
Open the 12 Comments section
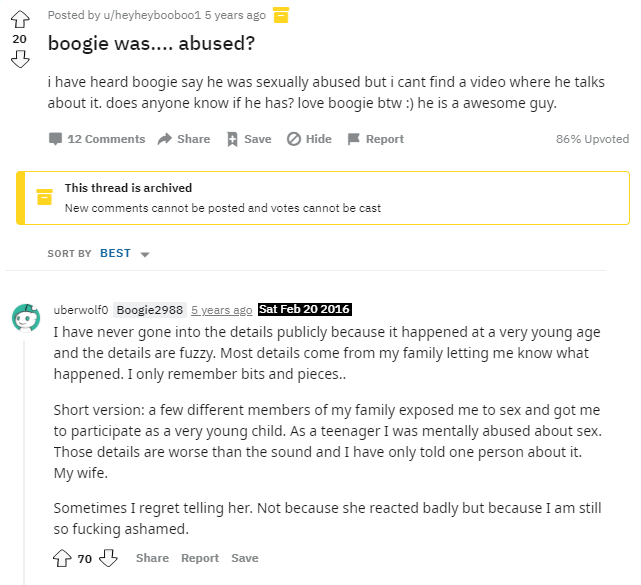pos(97,139)
